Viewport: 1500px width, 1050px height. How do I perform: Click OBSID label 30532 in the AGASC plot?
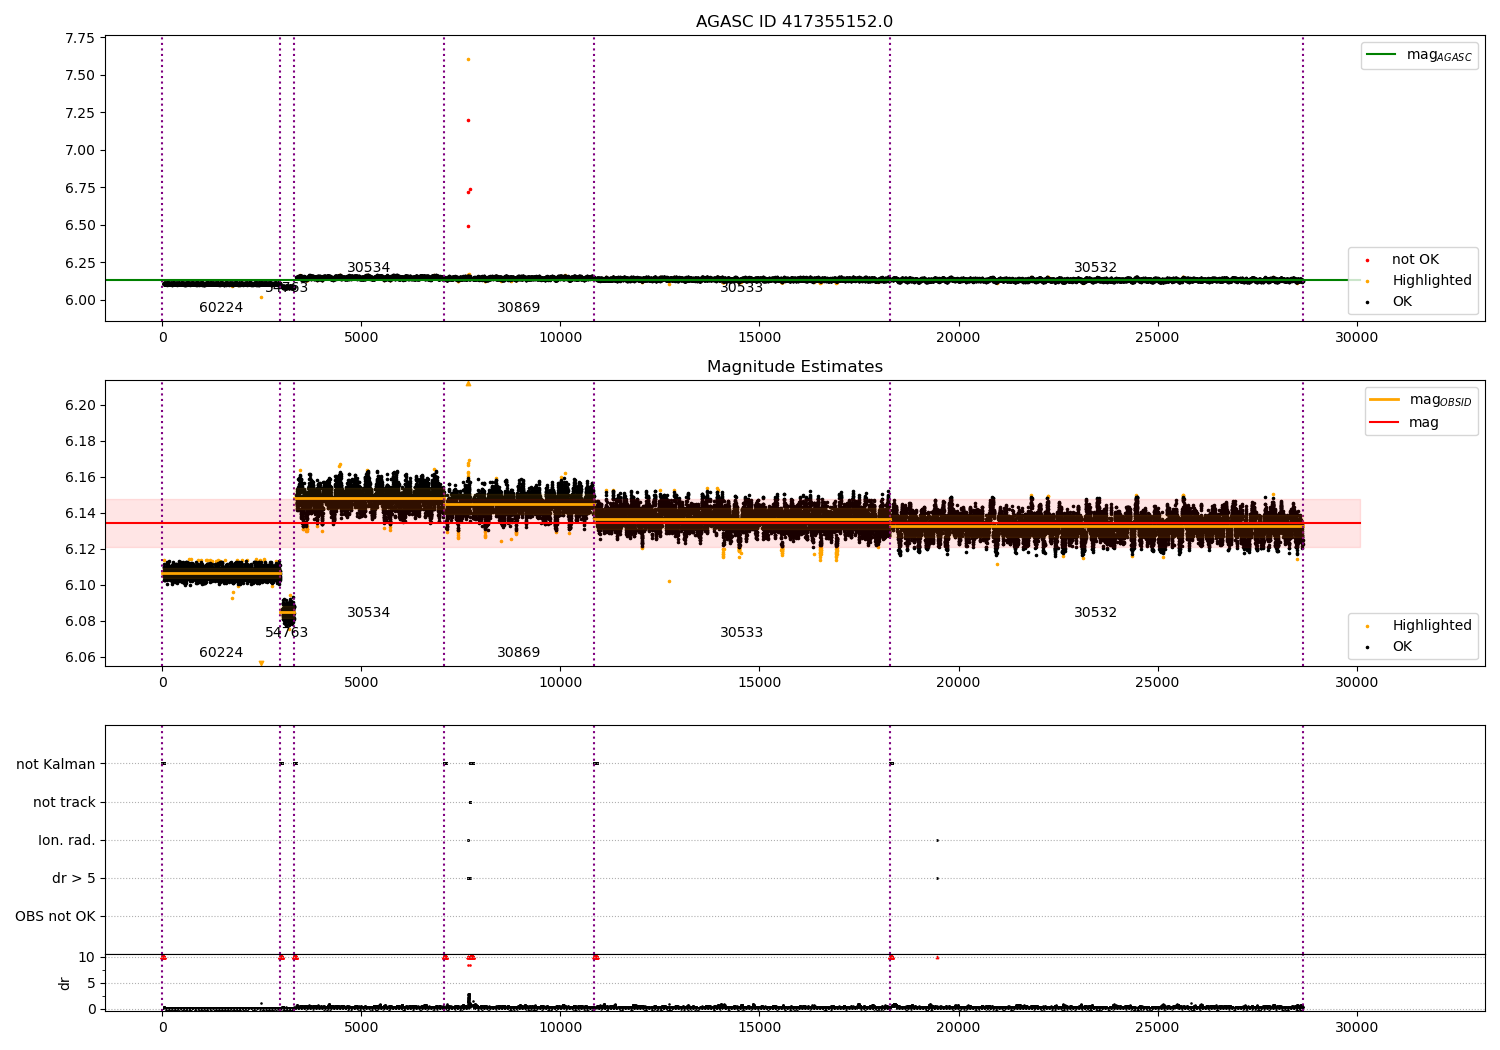click(1095, 268)
